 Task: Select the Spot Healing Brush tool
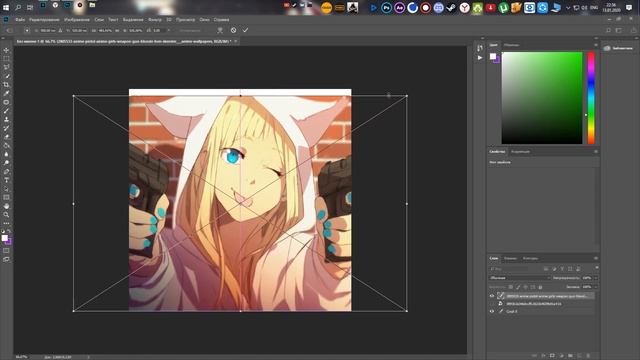click(x=6, y=102)
